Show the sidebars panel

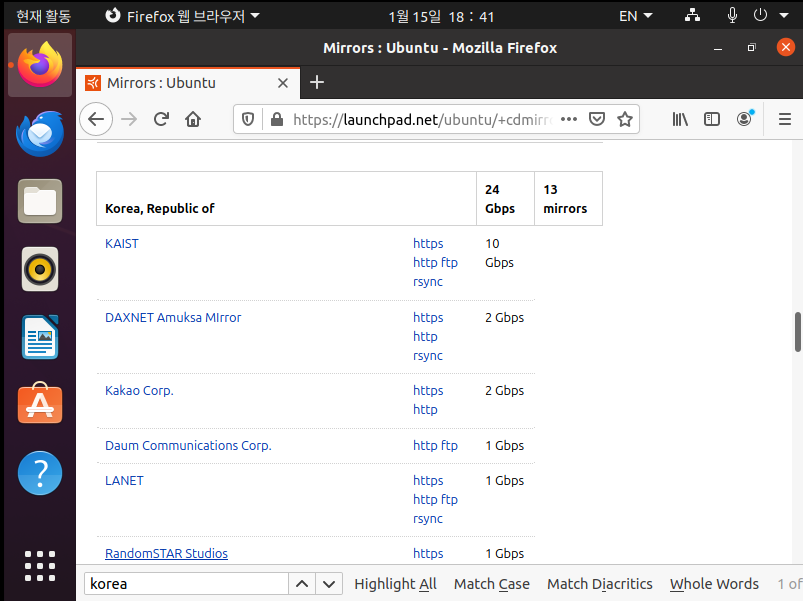[x=712, y=119]
